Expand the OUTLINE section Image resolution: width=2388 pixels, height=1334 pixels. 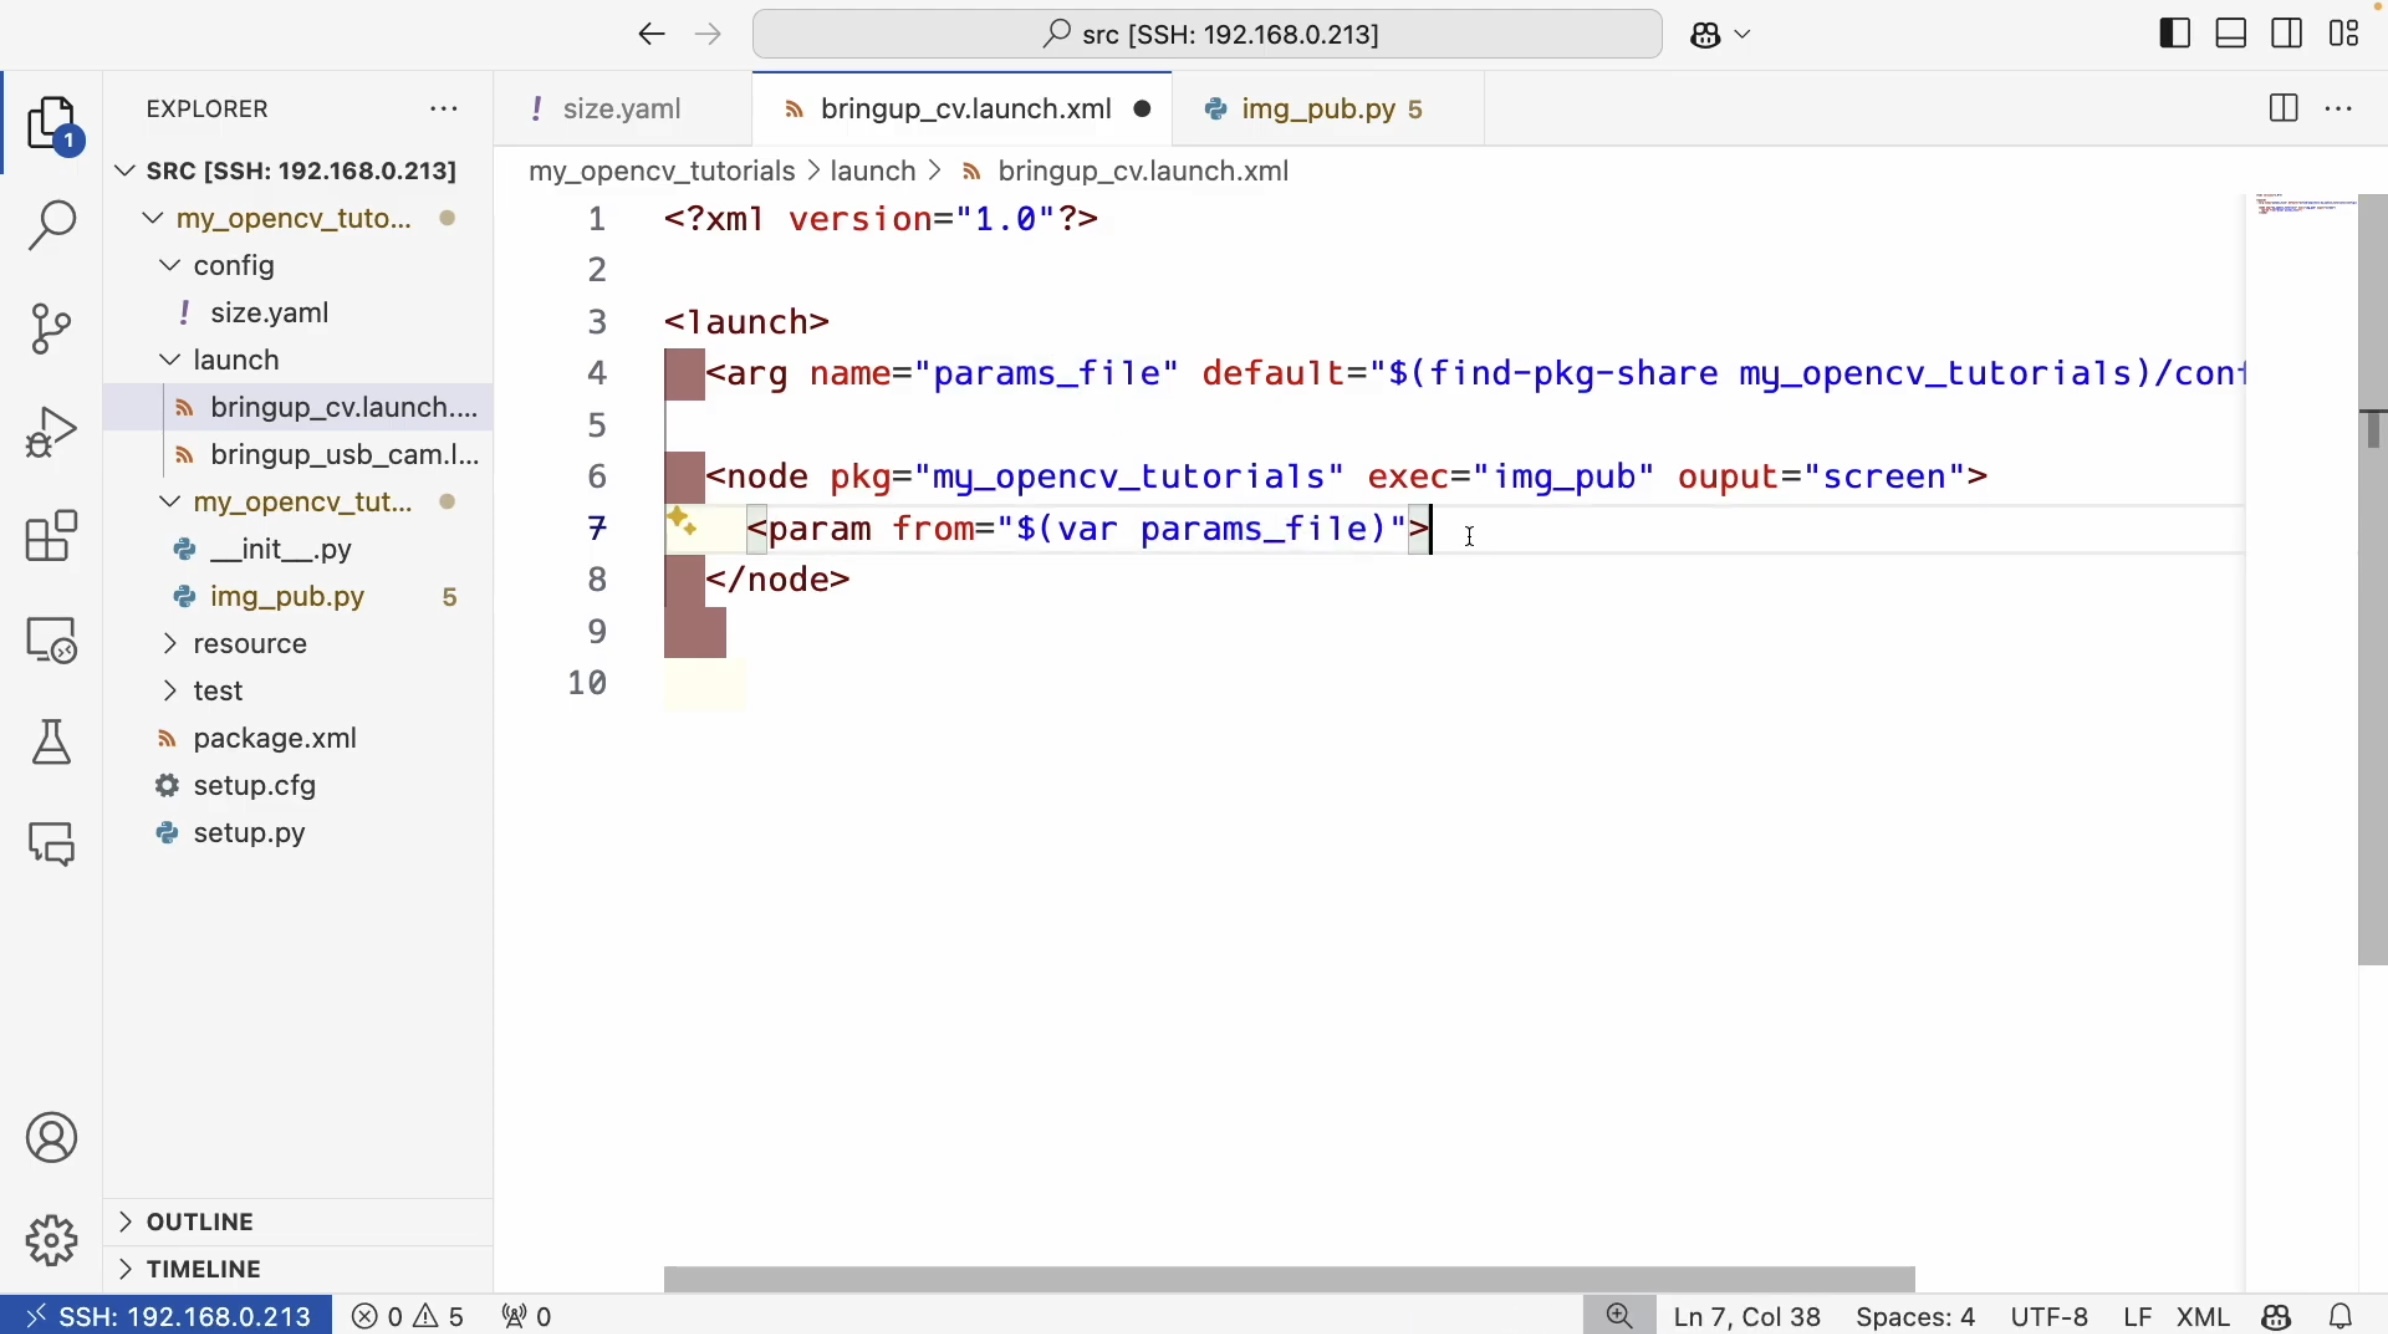tap(199, 1221)
